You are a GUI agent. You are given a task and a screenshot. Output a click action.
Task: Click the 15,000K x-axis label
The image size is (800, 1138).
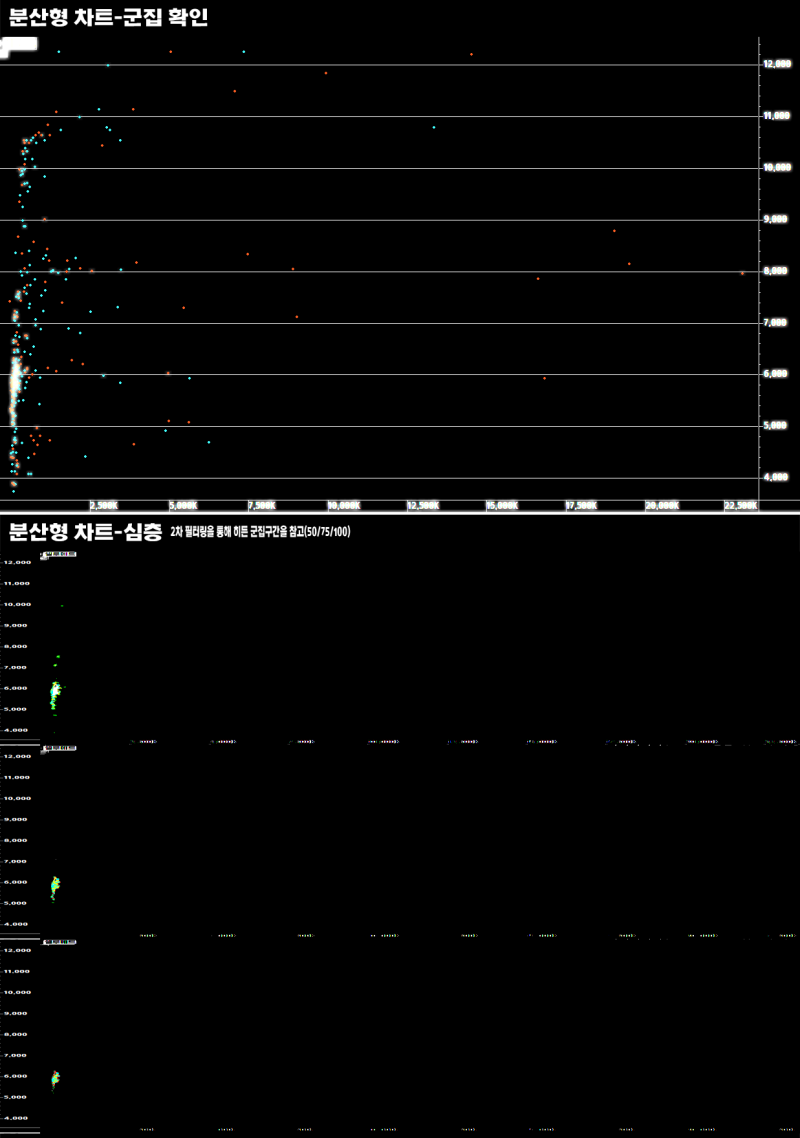(502, 505)
